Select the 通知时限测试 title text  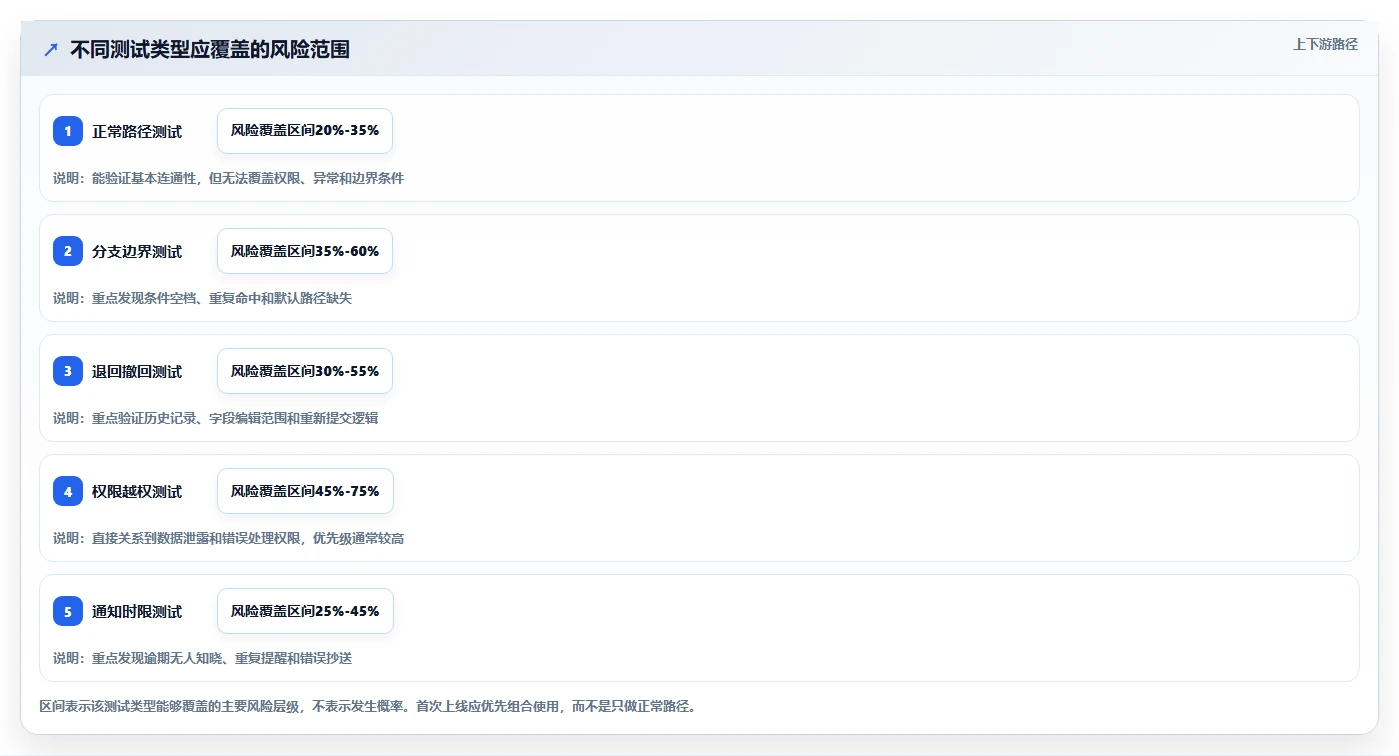click(x=137, y=611)
